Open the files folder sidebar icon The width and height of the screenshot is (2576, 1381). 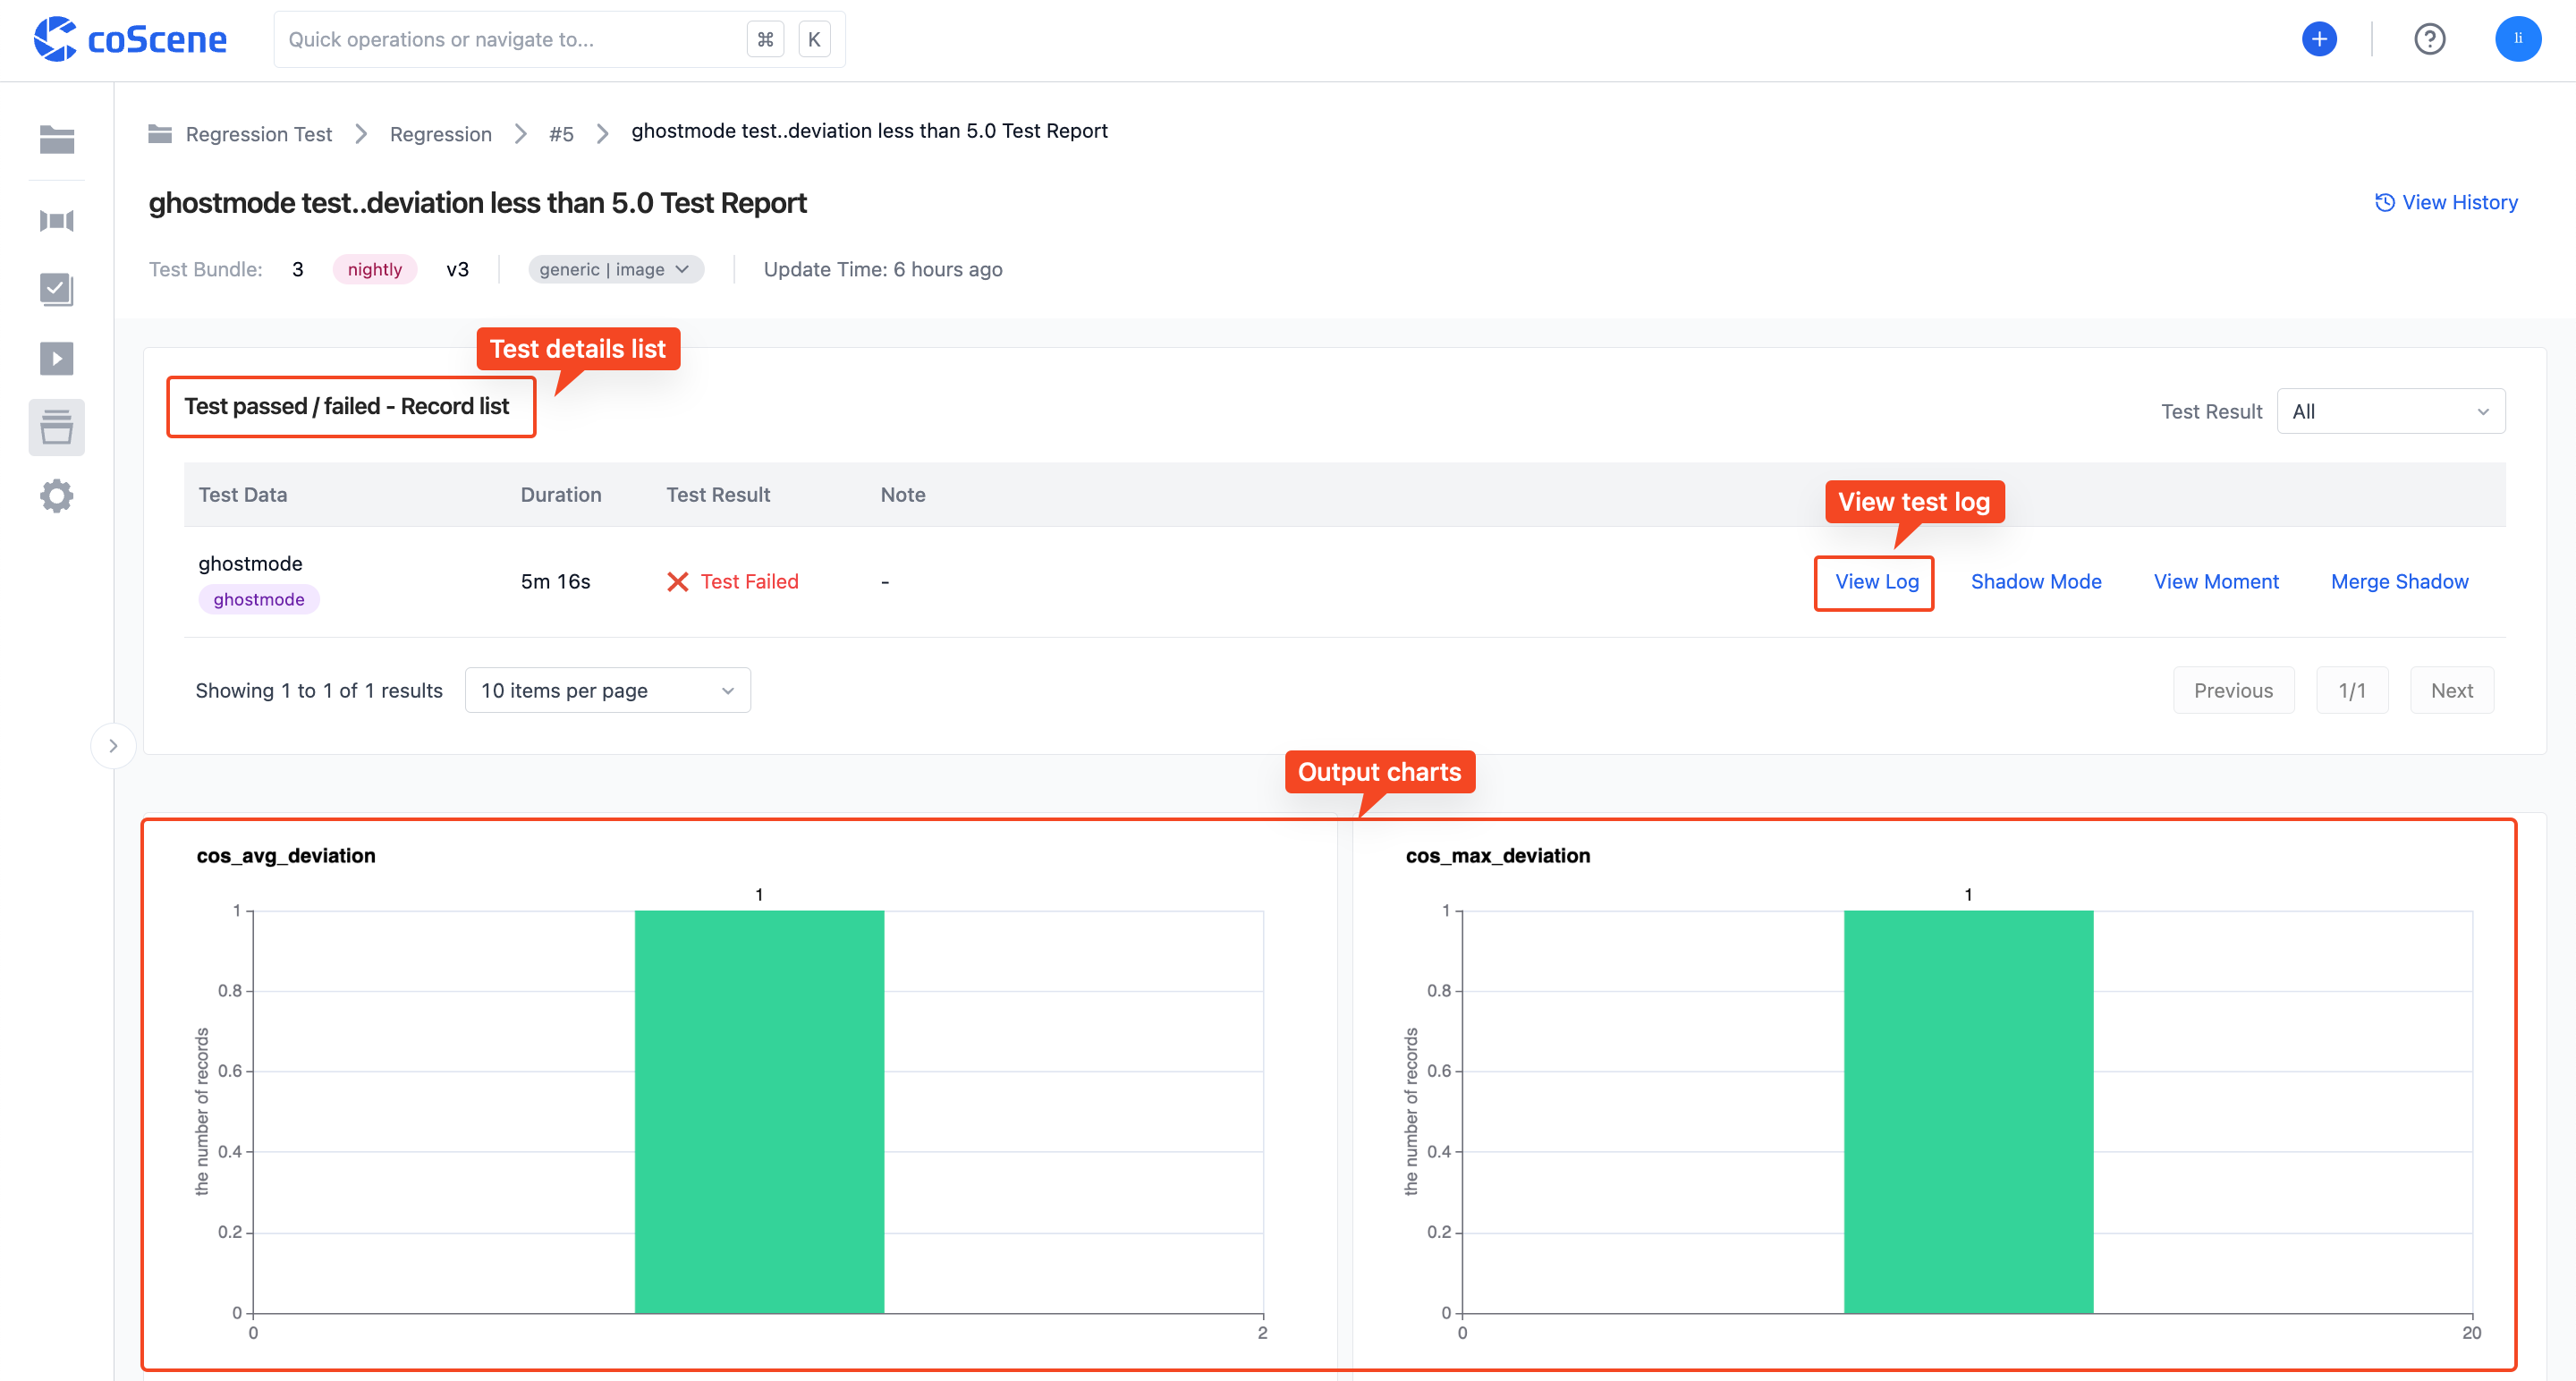point(57,139)
